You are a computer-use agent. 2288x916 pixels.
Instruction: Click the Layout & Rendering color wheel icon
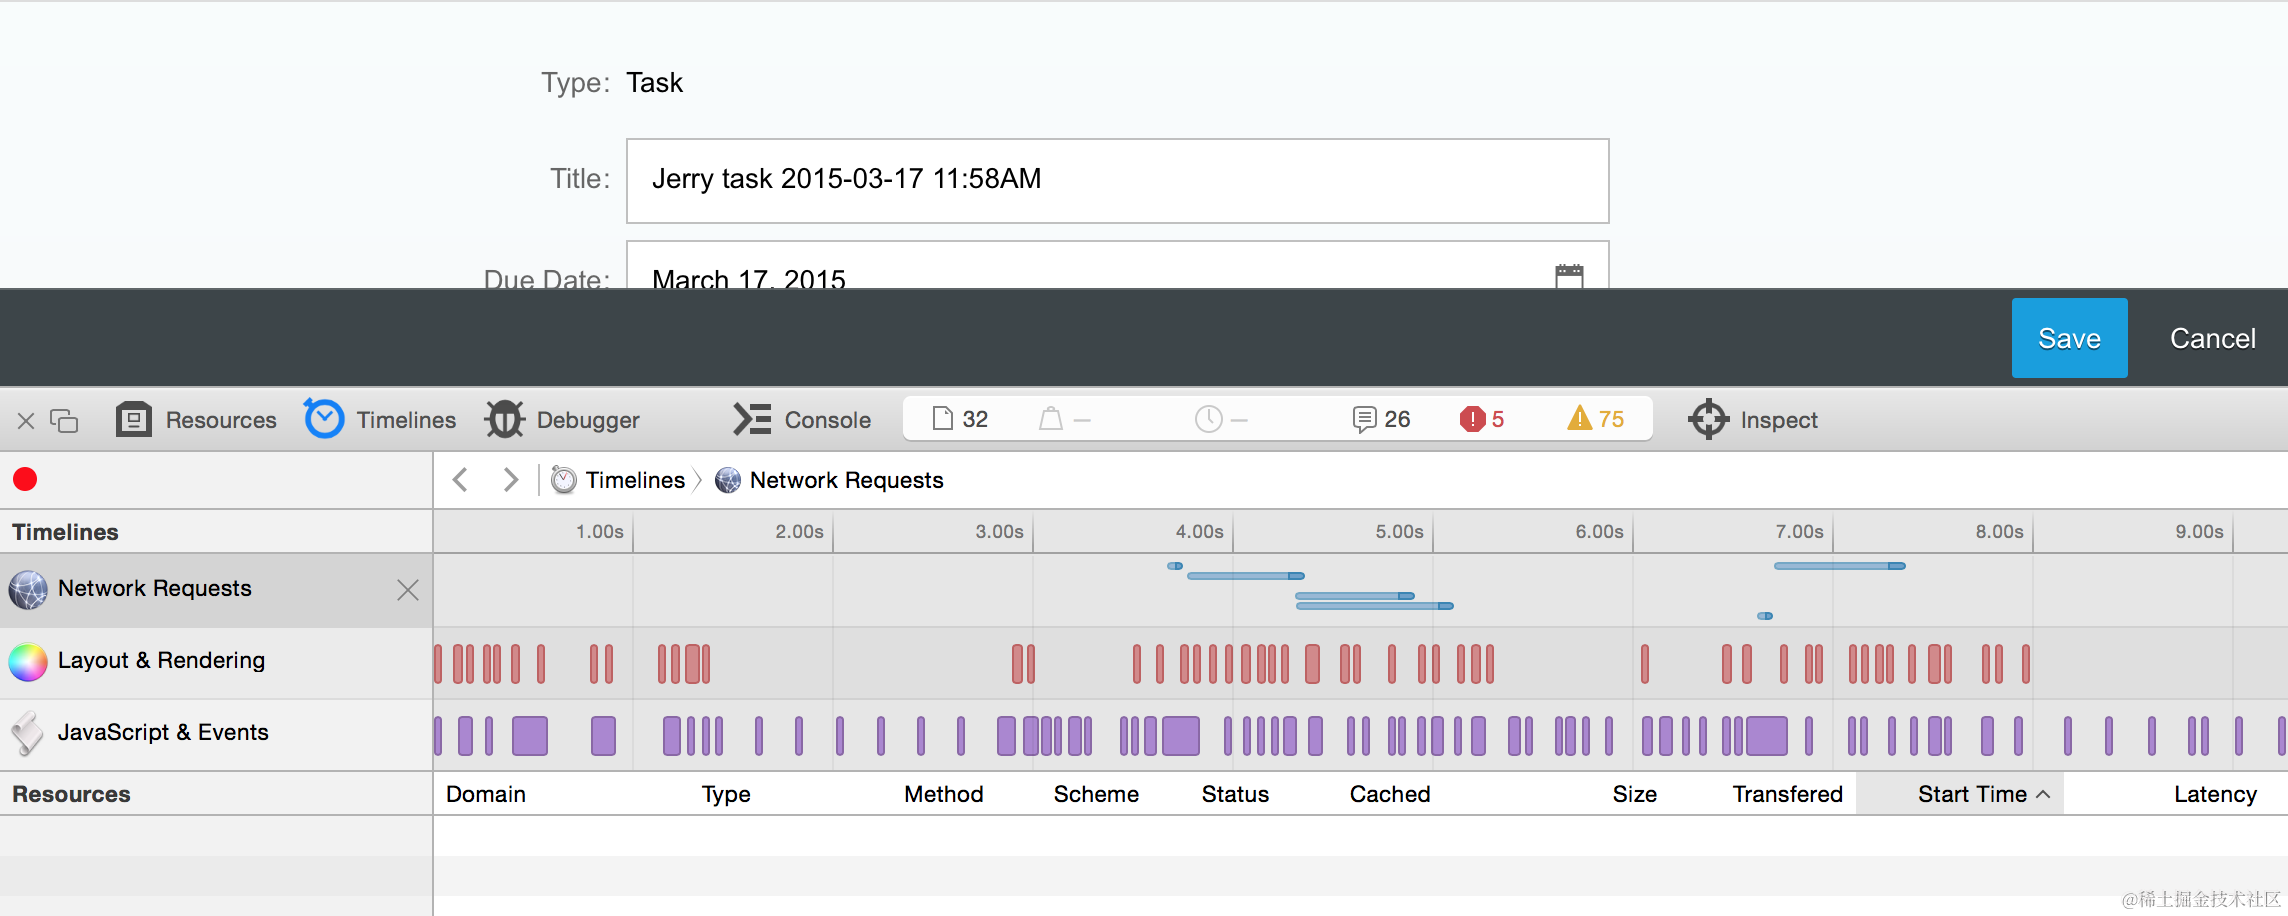(27, 661)
